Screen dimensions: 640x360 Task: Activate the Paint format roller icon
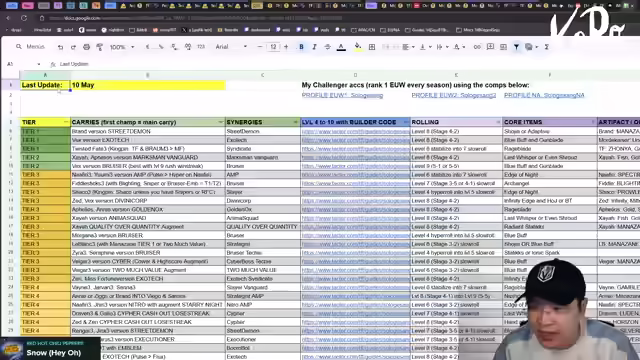[x=100, y=47]
